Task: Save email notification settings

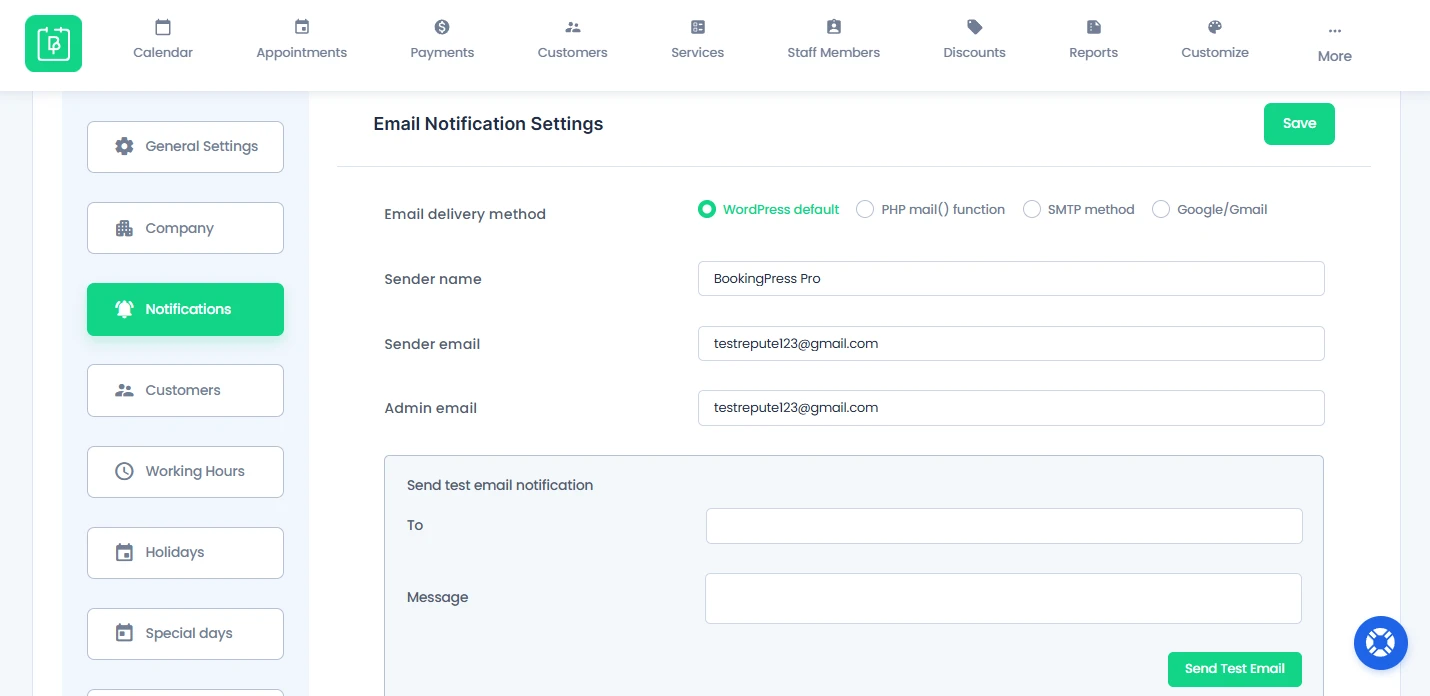Action: 1299,124
